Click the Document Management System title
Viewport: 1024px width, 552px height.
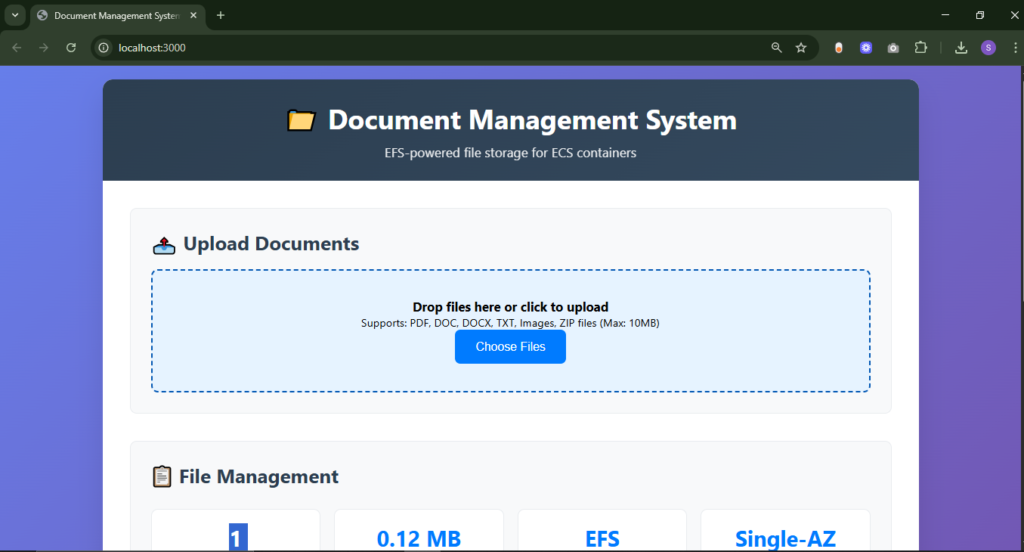[x=532, y=120]
